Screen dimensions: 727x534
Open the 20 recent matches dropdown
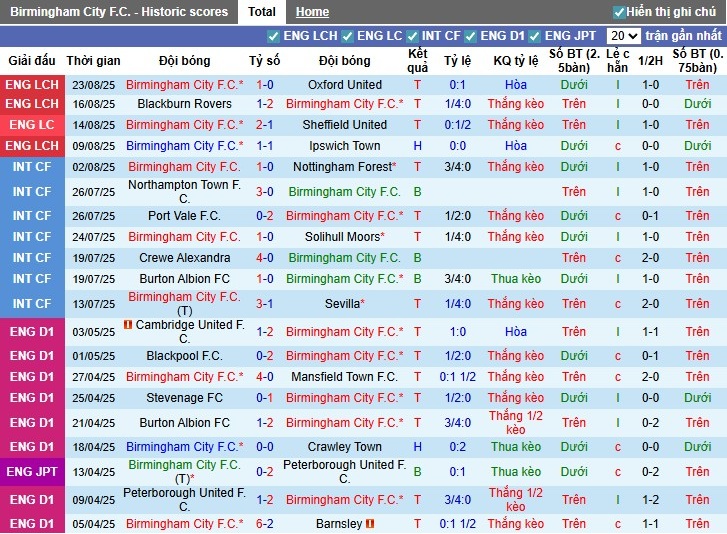624,36
